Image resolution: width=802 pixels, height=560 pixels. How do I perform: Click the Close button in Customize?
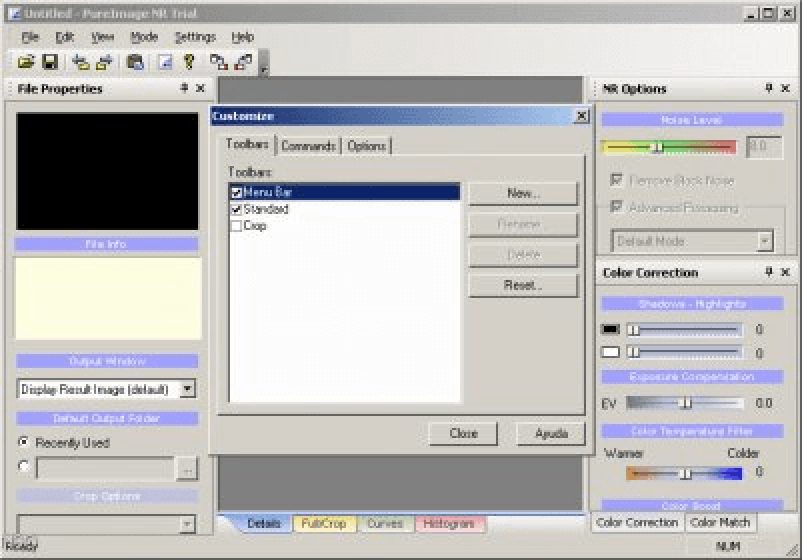[463, 433]
